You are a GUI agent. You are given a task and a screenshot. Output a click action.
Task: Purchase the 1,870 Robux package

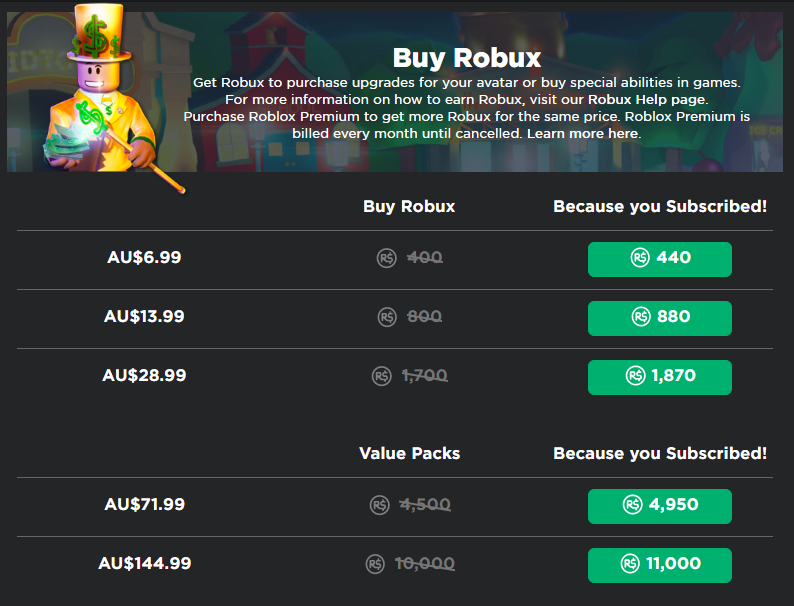click(659, 376)
